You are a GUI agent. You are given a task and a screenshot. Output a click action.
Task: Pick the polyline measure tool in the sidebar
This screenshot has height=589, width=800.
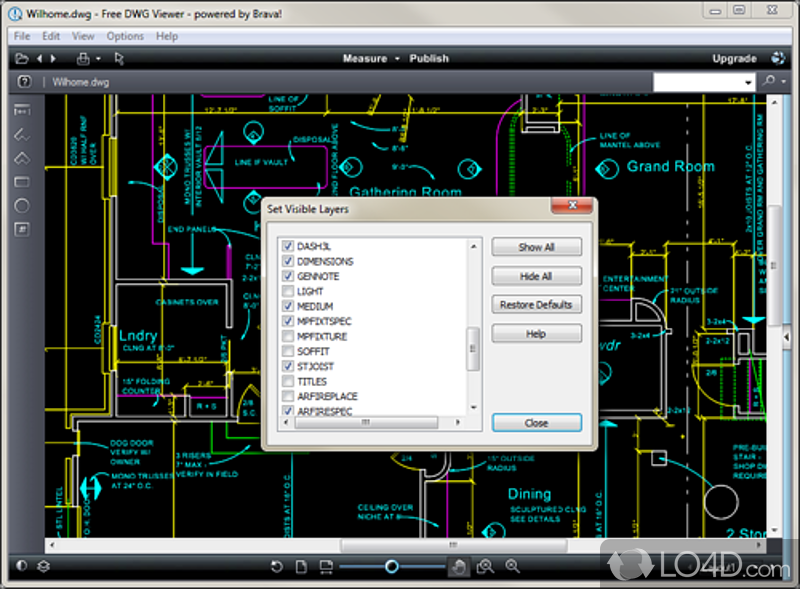(22, 134)
